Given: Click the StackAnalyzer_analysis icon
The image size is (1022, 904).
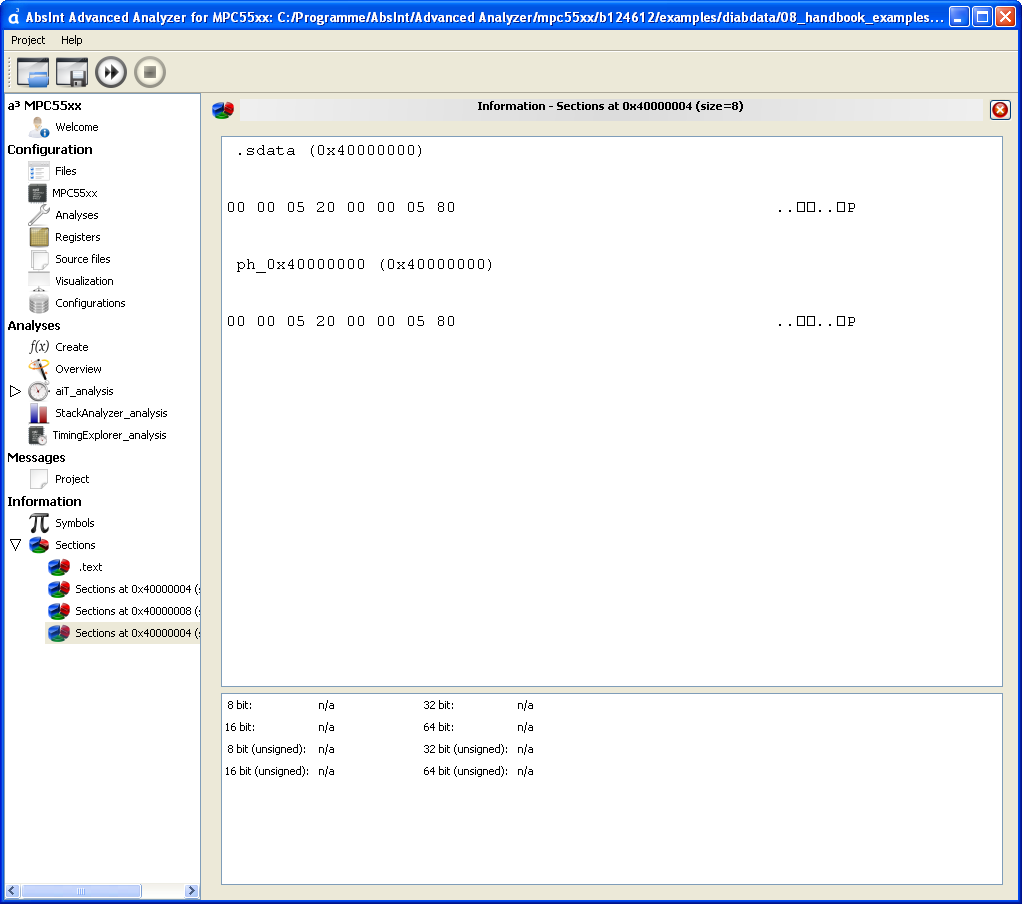Looking at the screenshot, I should (38, 413).
